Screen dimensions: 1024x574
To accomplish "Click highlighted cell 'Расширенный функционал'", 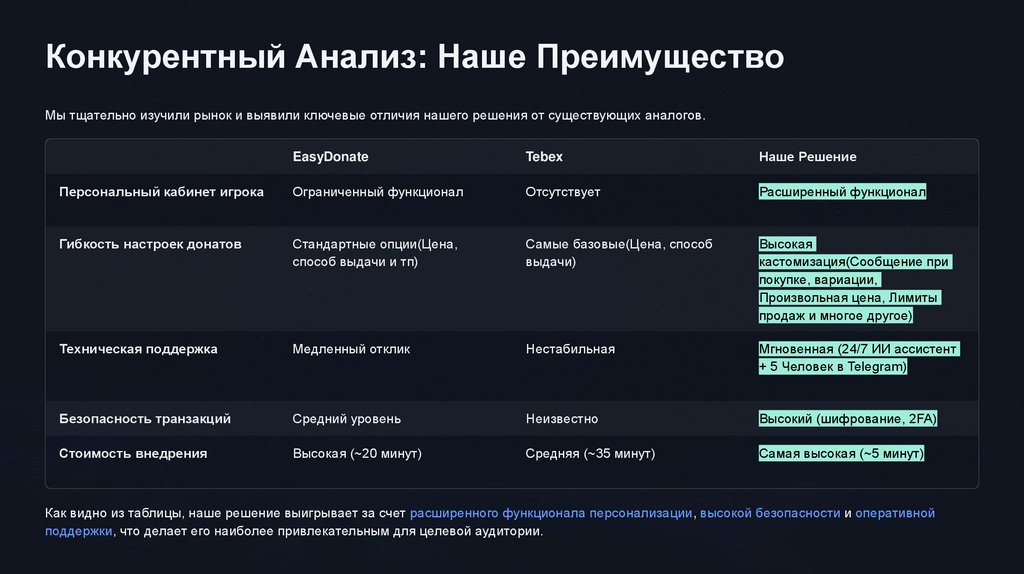I will 842,192.
